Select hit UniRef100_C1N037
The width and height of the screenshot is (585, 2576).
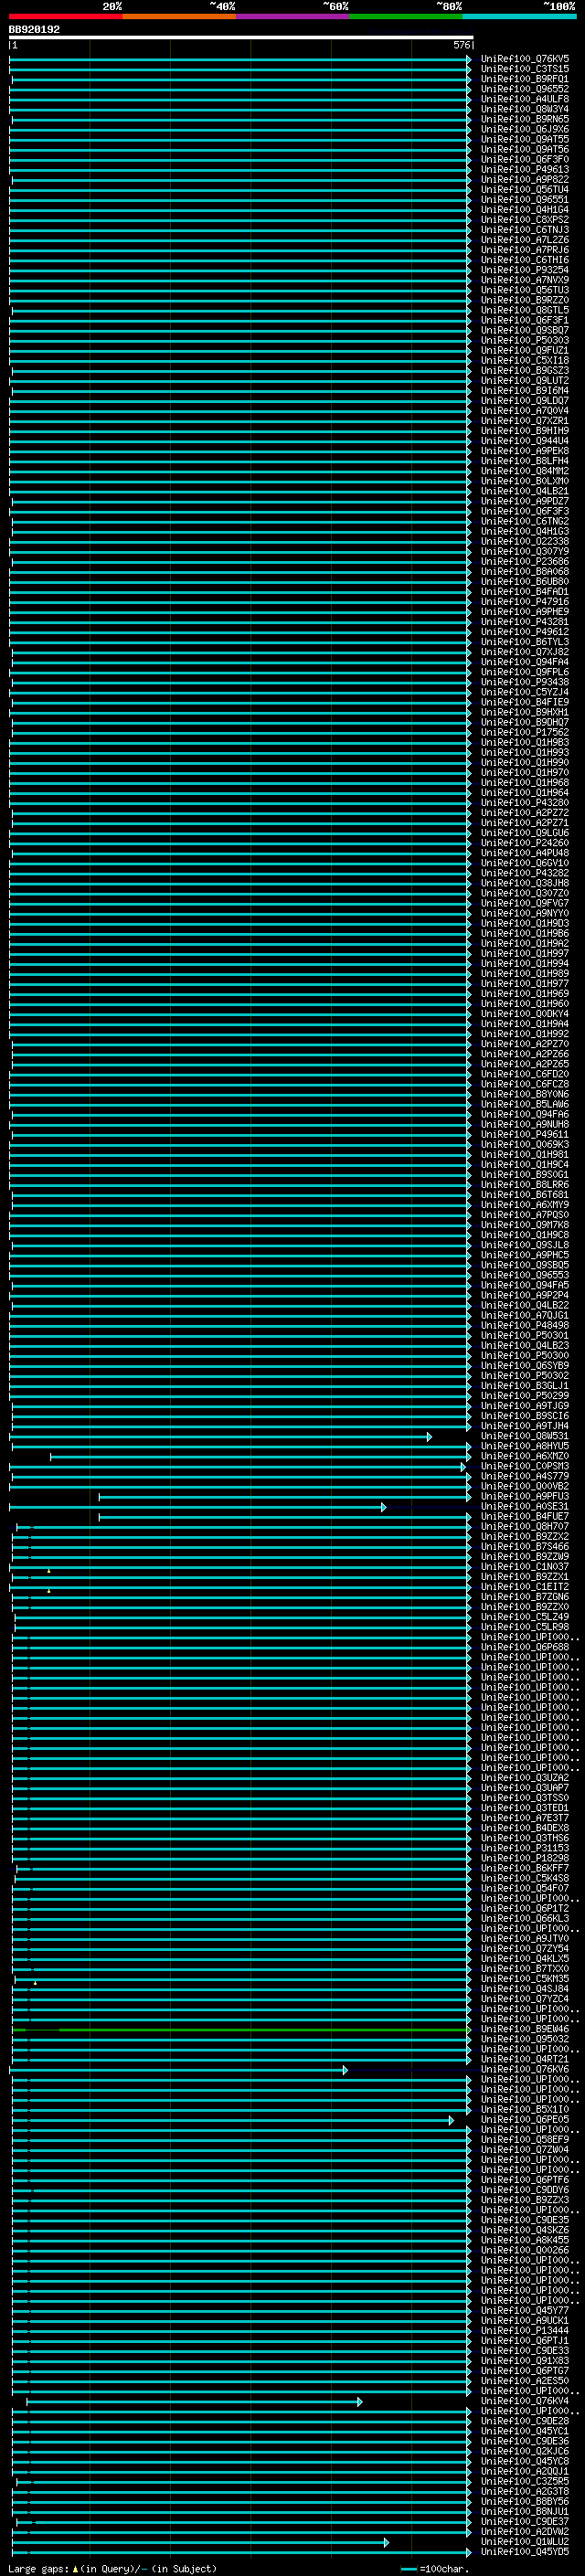pos(525,1566)
